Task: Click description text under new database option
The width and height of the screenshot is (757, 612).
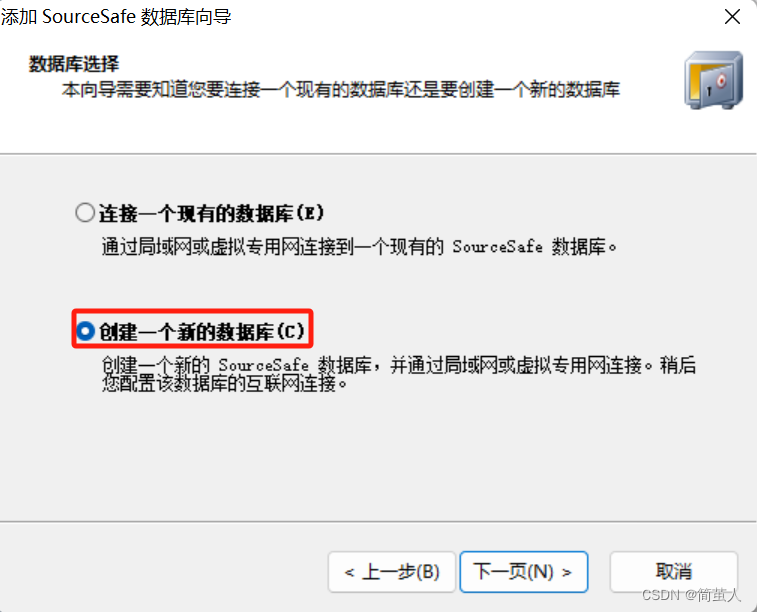Action: pos(399,374)
